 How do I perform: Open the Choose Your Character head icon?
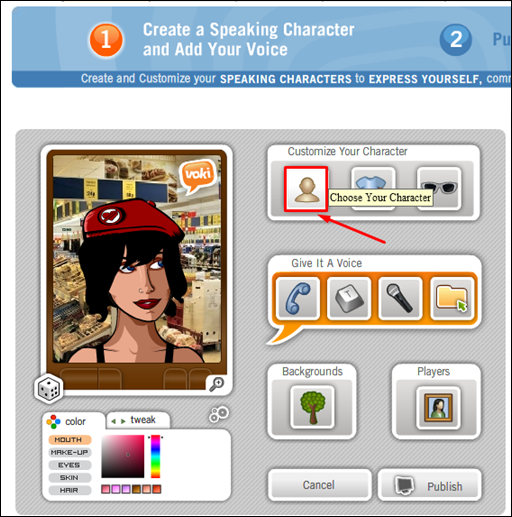[x=306, y=189]
